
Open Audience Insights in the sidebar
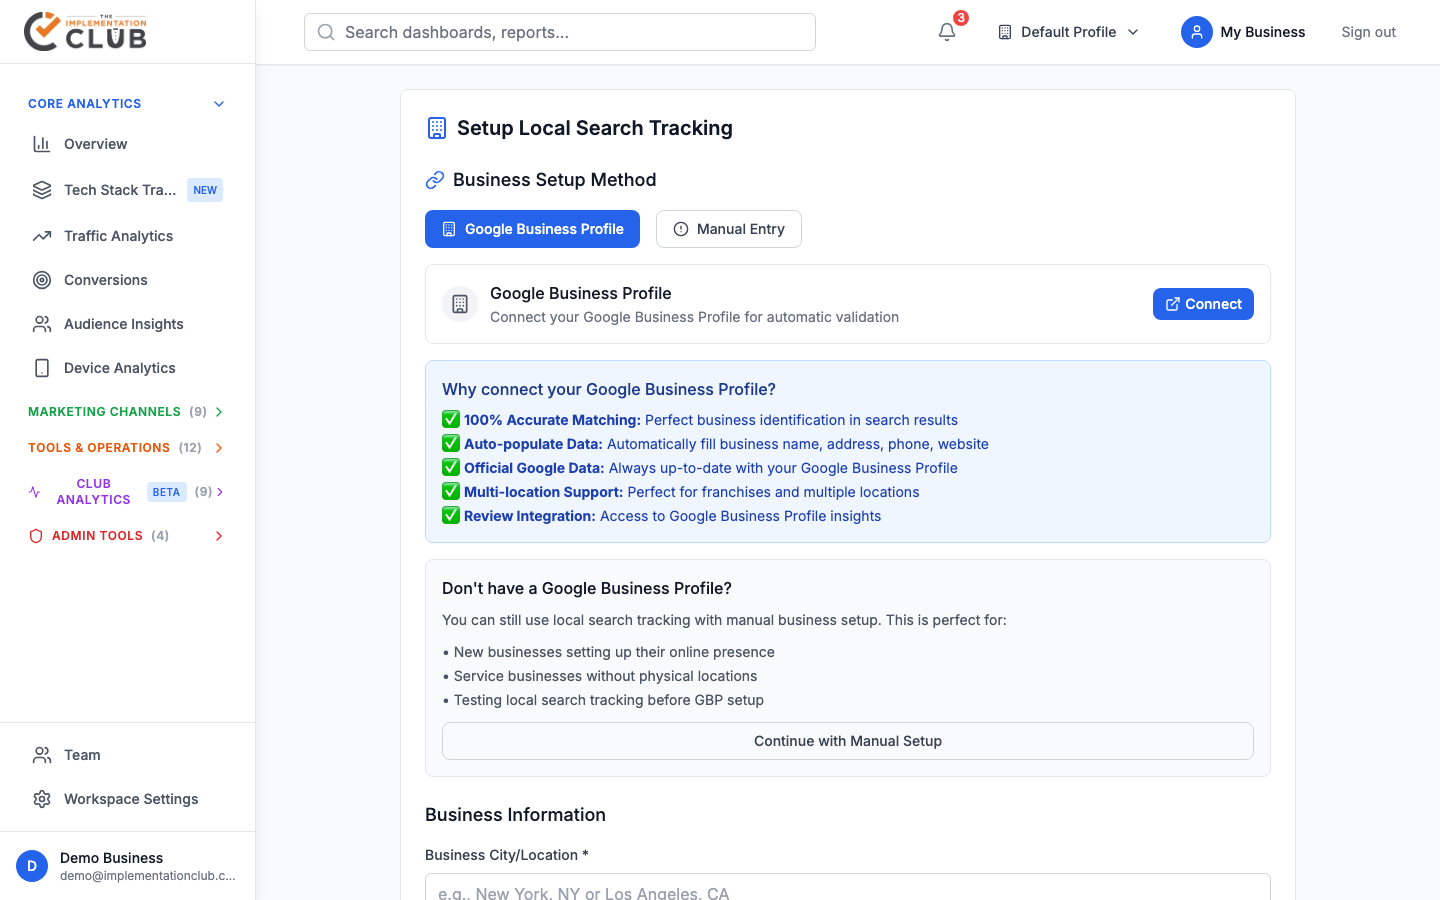(x=123, y=324)
